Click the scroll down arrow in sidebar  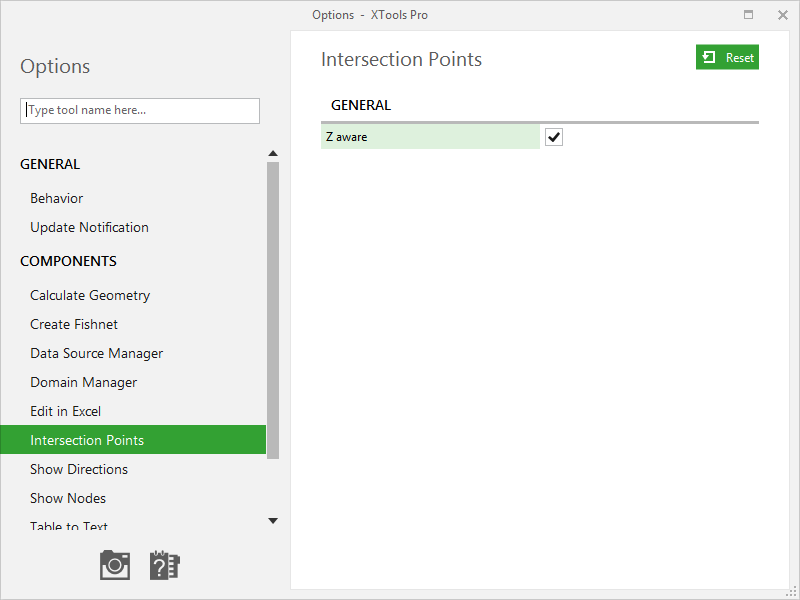[273, 520]
